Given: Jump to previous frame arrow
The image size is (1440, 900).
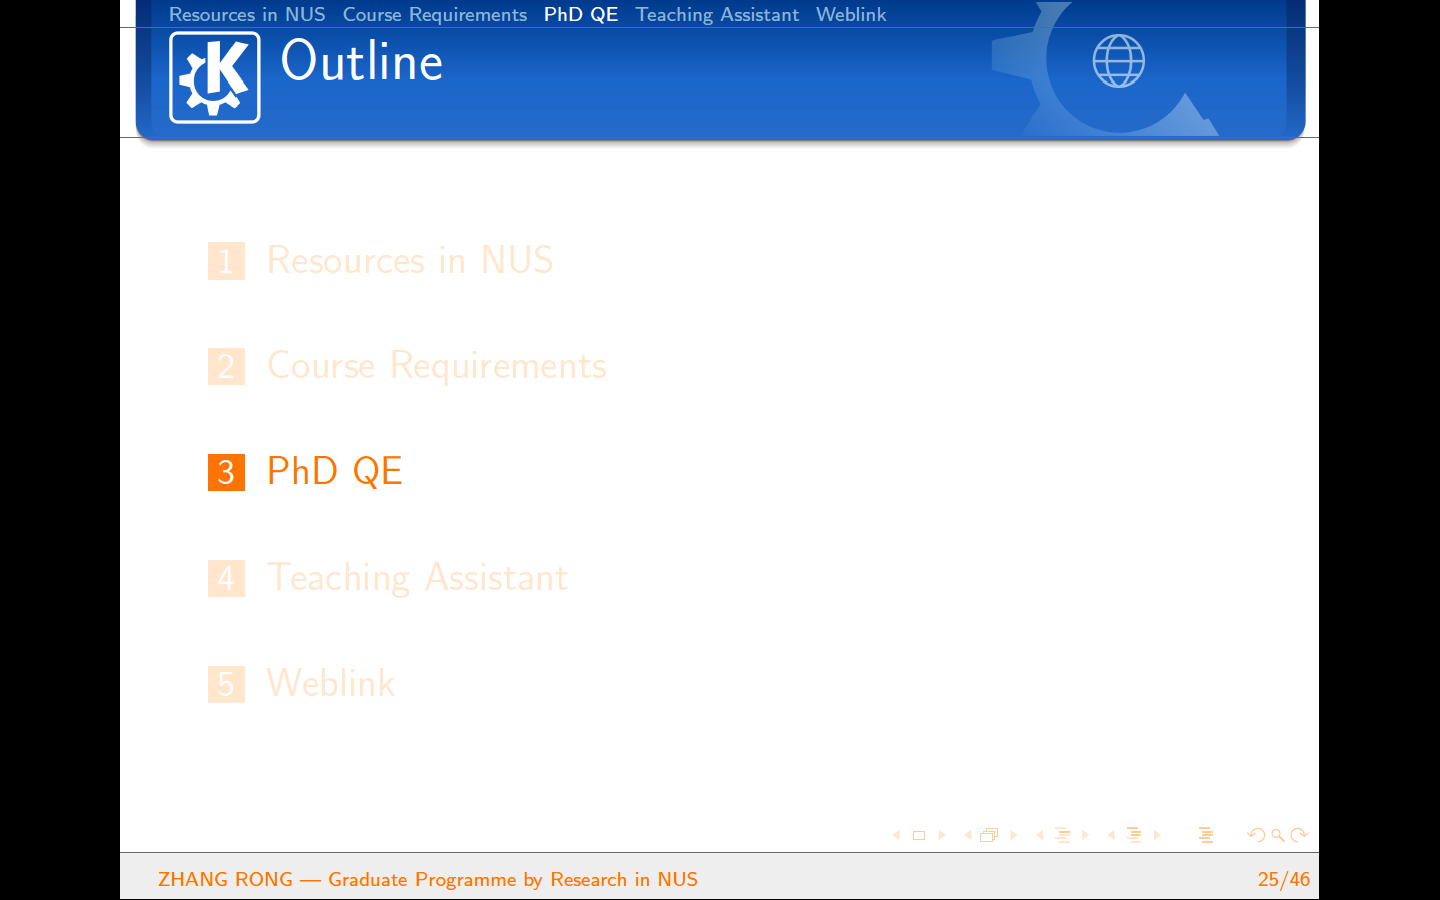Looking at the screenshot, I should pyautogui.click(x=967, y=835).
